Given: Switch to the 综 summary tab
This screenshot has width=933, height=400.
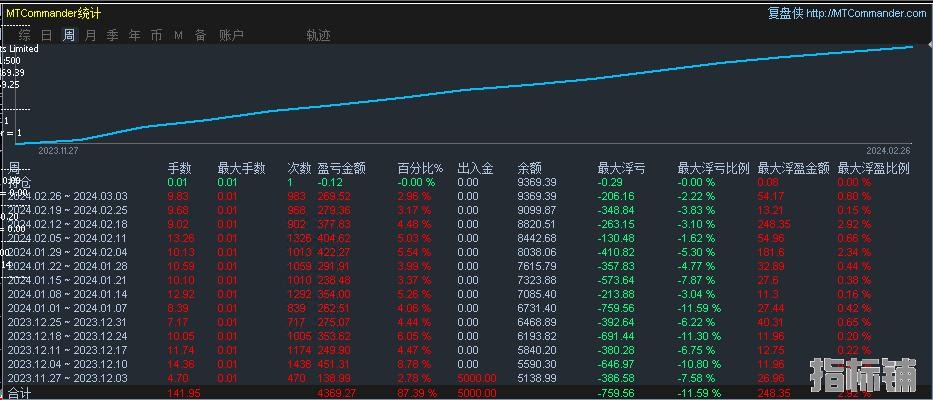Looking at the screenshot, I should pos(24,35).
